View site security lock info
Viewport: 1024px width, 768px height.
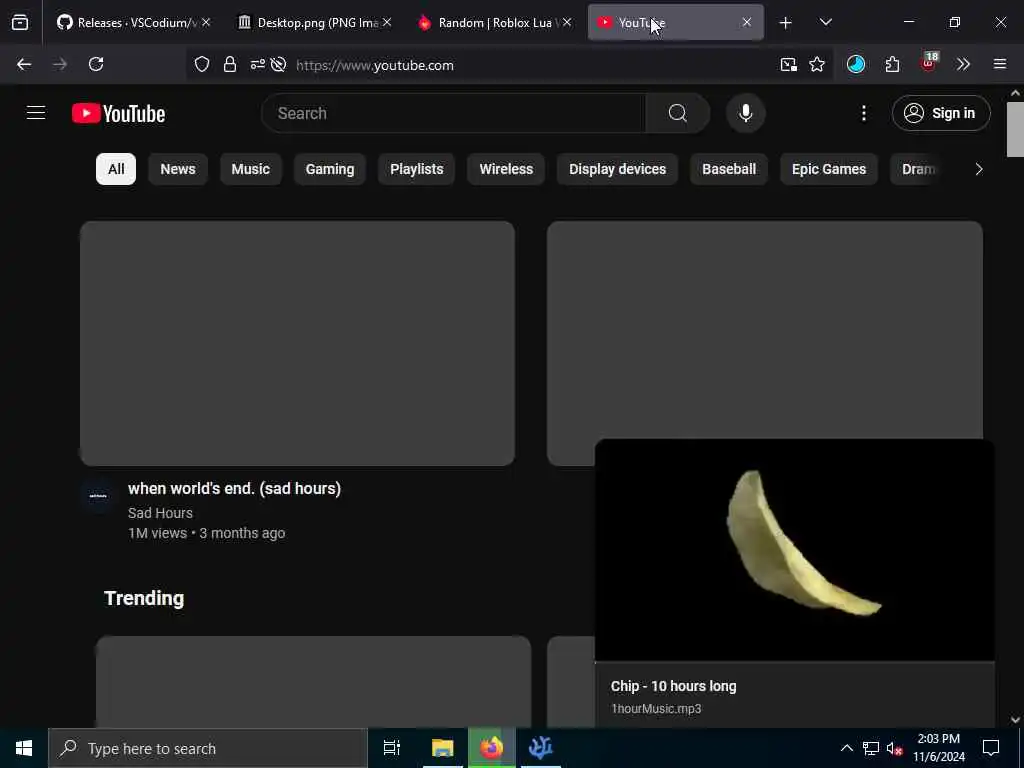pyautogui.click(x=229, y=64)
